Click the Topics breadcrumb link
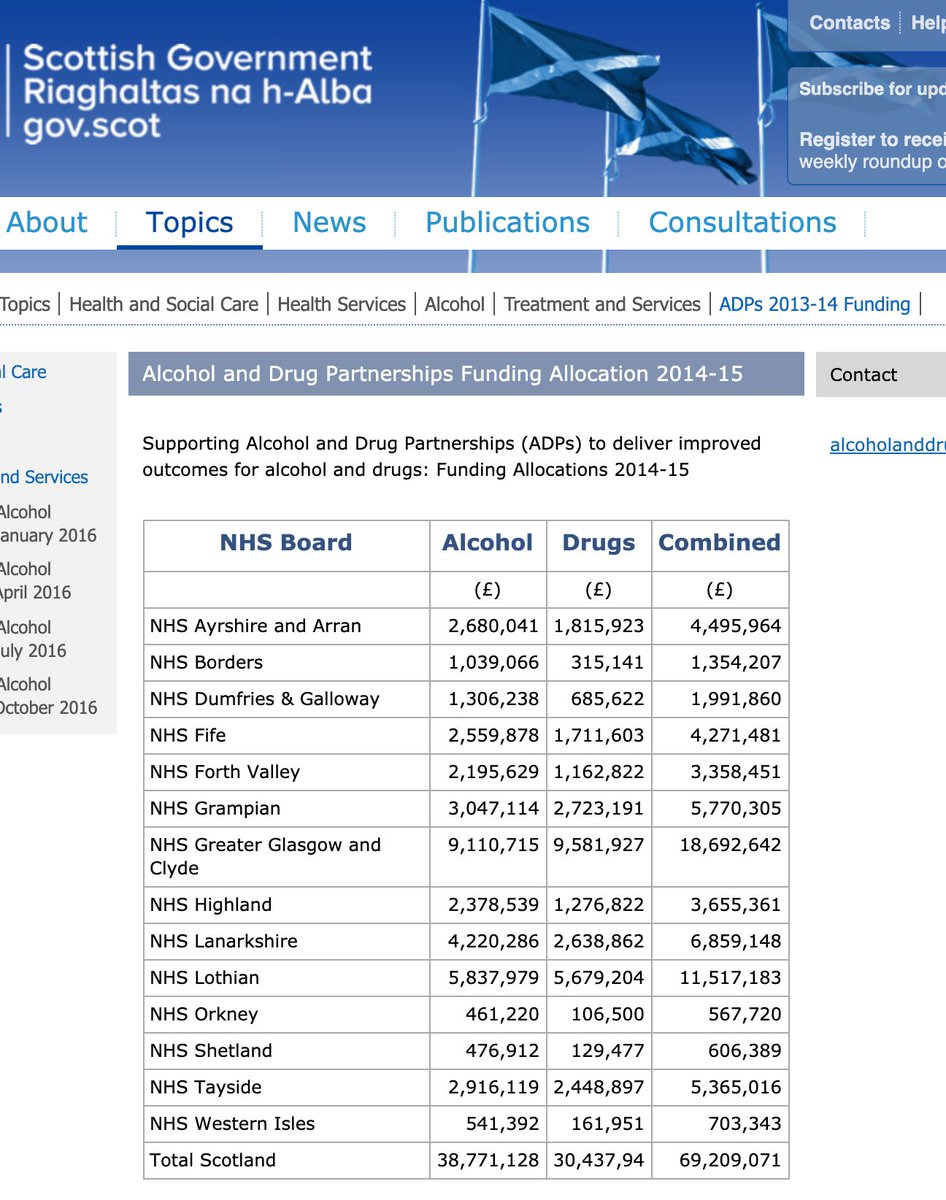Viewport: 946px width, 1200px height. [25, 304]
